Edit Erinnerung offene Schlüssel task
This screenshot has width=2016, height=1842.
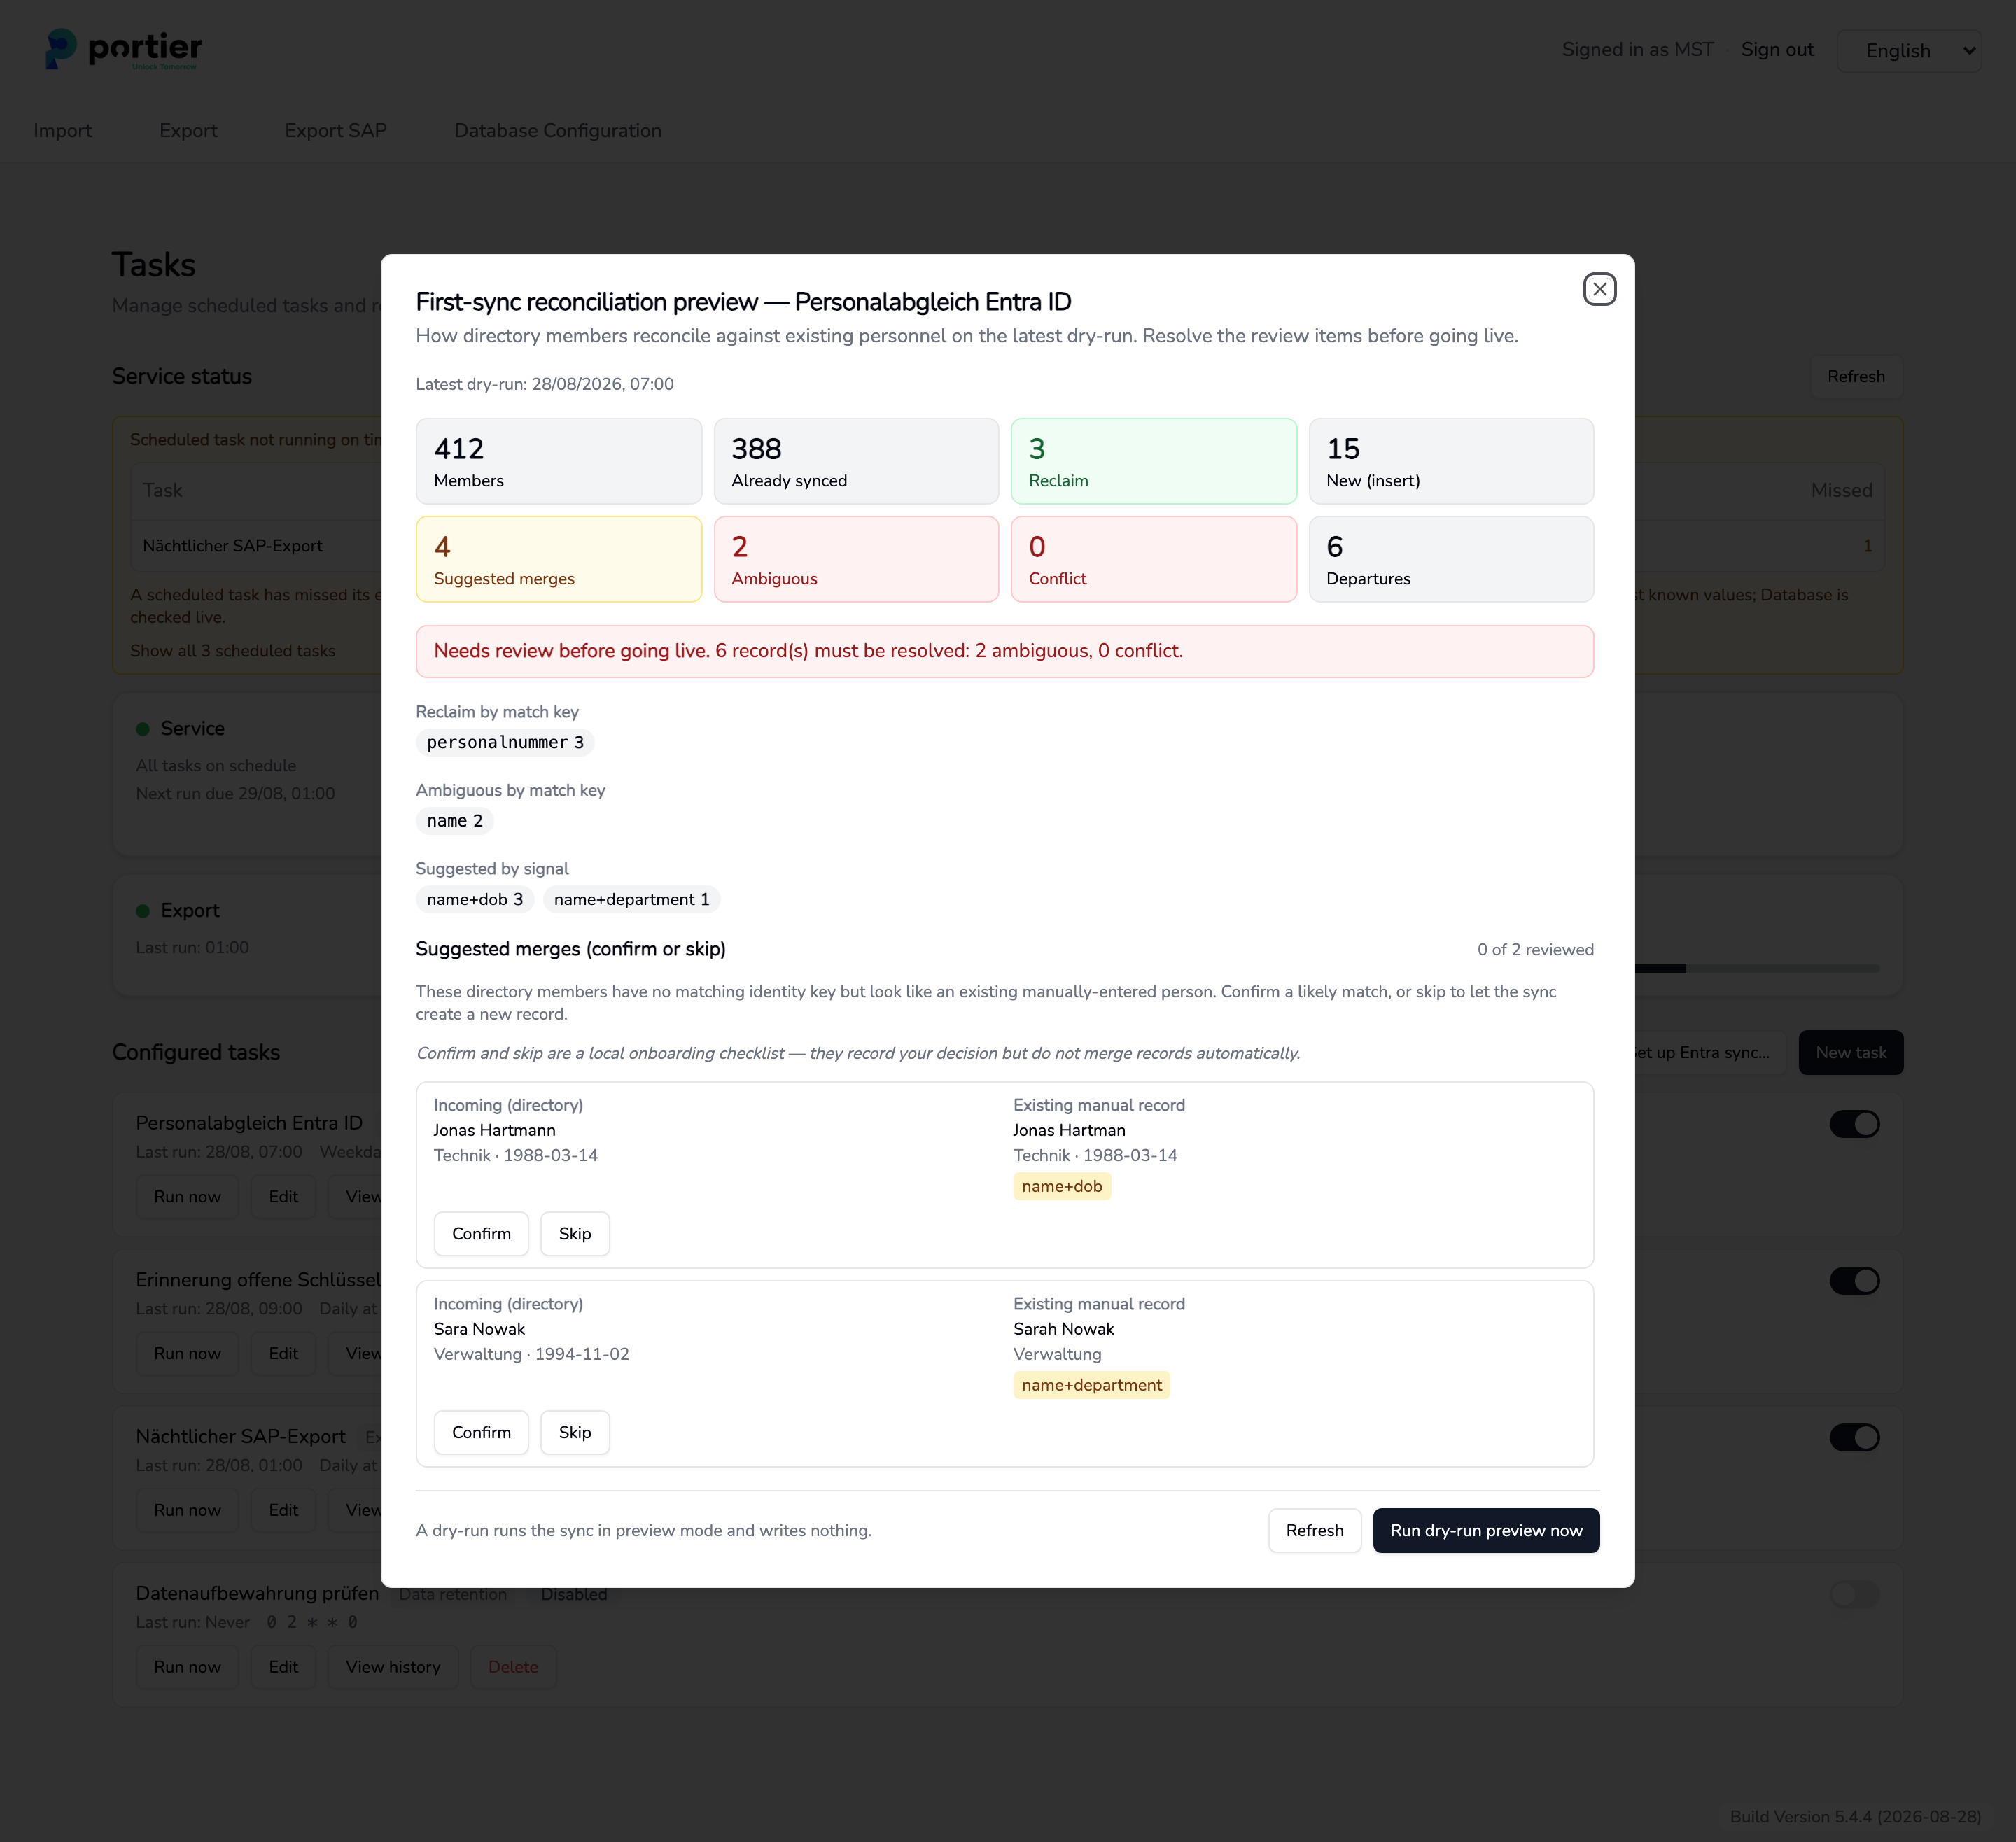click(283, 1353)
